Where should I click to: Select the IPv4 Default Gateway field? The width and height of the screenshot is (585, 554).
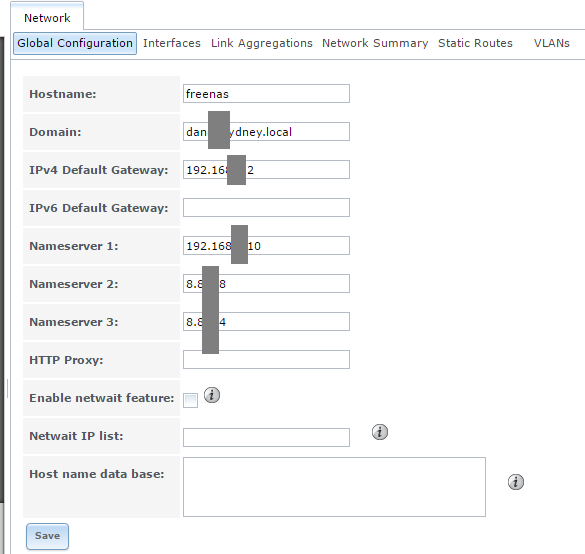(266, 170)
